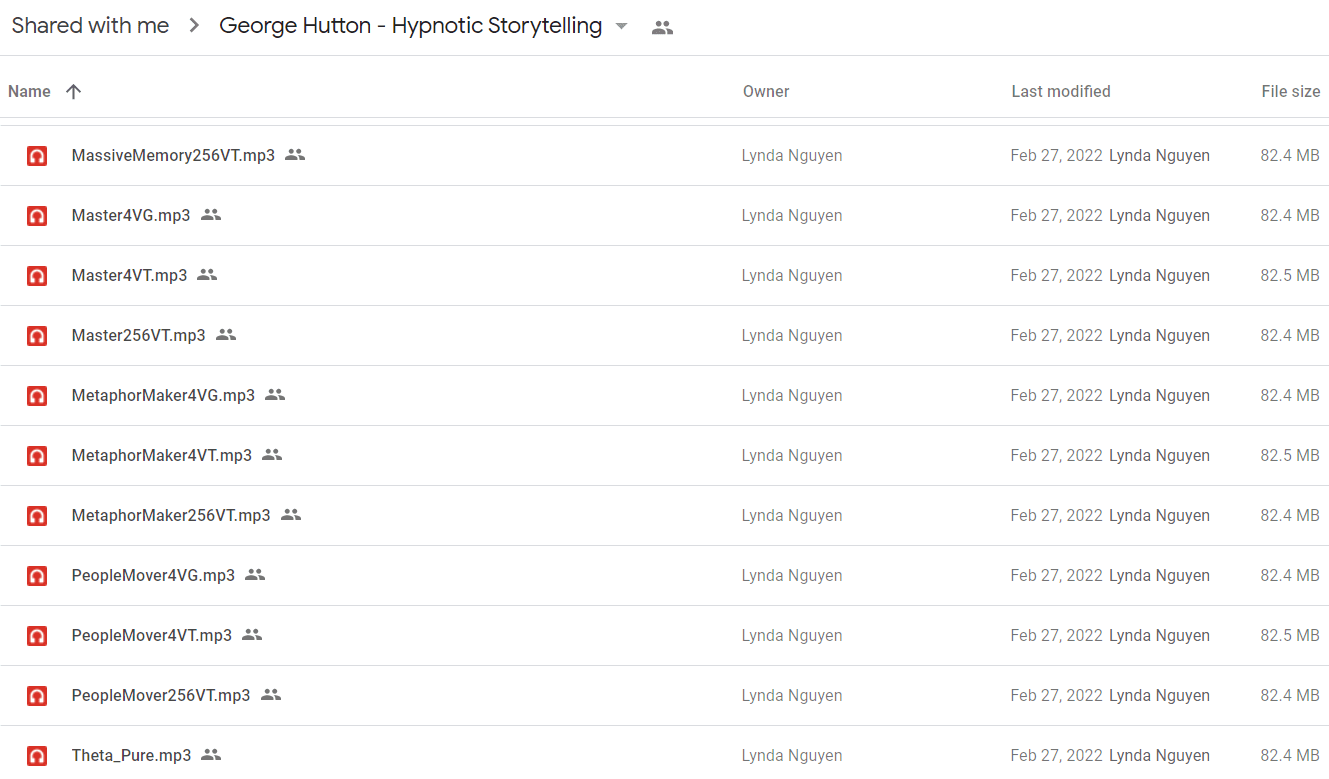The width and height of the screenshot is (1329, 779).
Task: Select the MetaphorMaker256VT.mp3 file name
Action: click(x=171, y=516)
